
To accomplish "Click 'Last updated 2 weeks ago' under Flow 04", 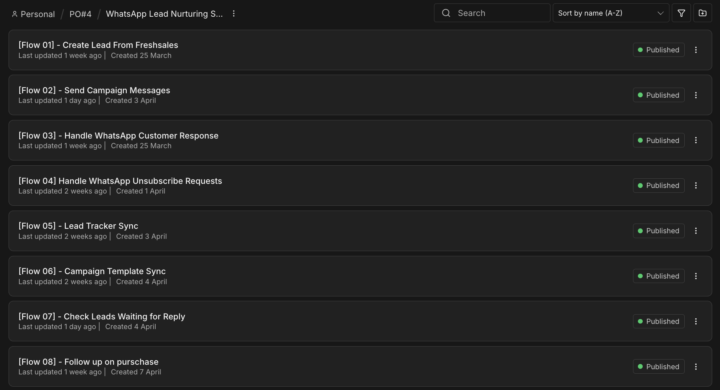I will 62,191.
